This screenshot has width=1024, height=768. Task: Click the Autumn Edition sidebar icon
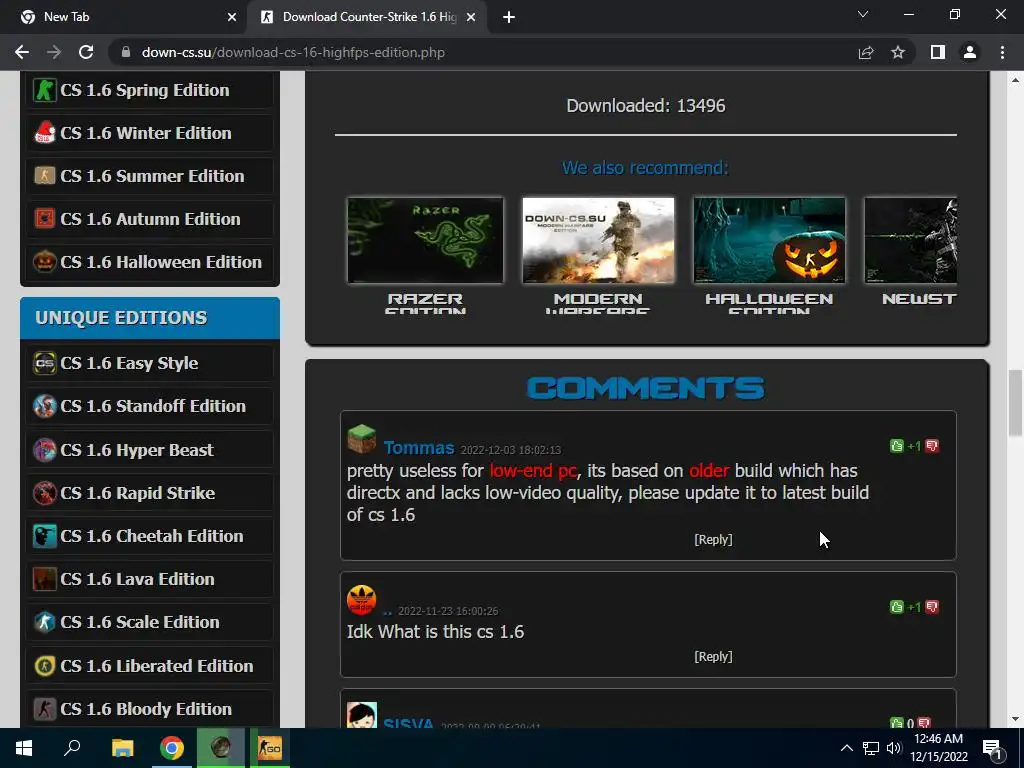[x=44, y=219]
